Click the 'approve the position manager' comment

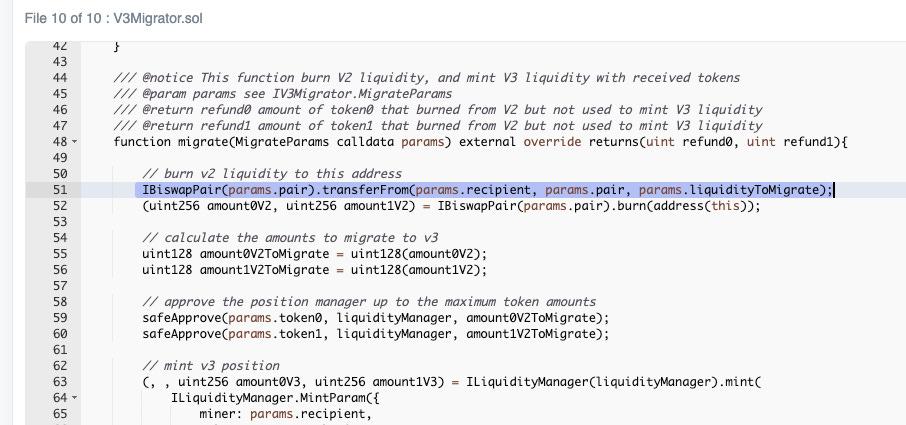369,302
